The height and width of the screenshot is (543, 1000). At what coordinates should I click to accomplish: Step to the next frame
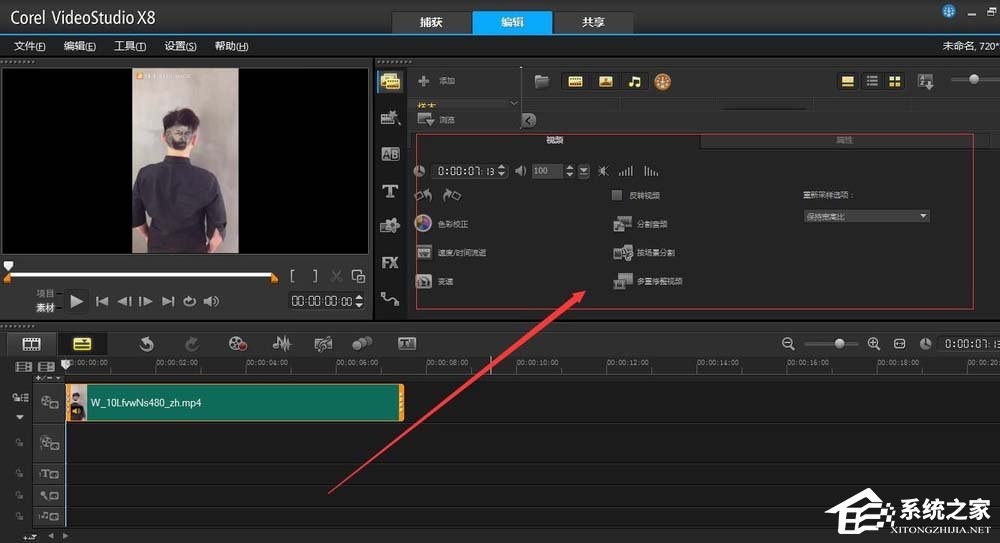(x=145, y=301)
